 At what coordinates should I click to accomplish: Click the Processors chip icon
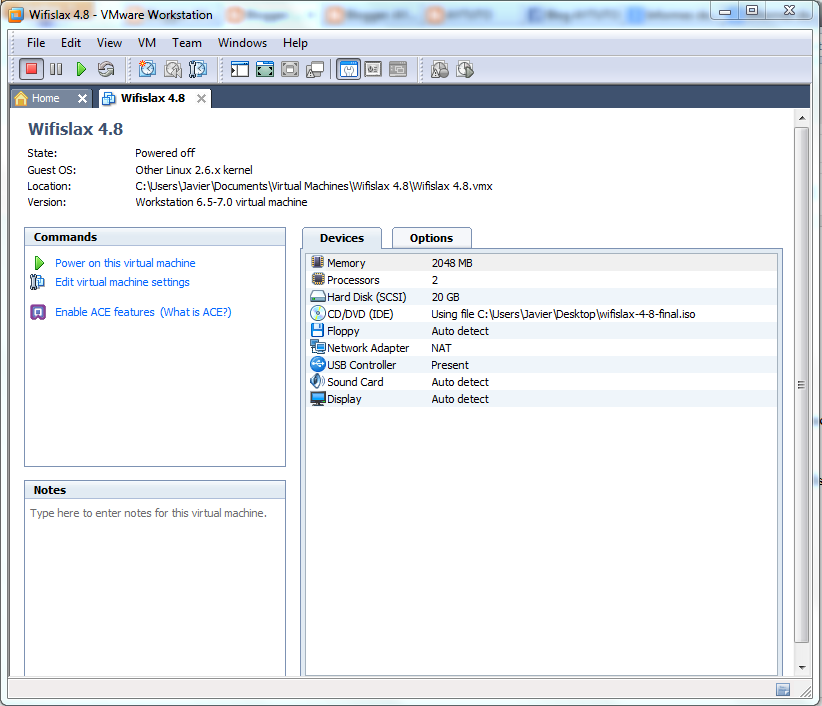pyautogui.click(x=318, y=279)
